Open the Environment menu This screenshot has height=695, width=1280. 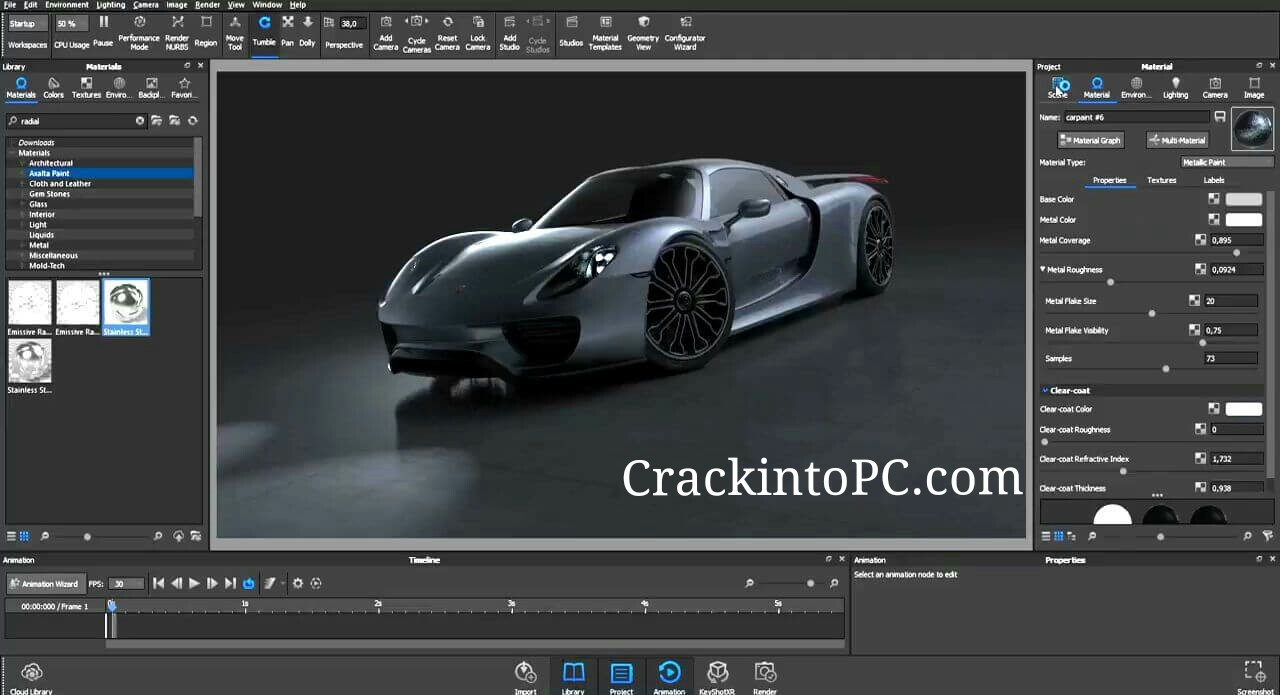coord(68,5)
